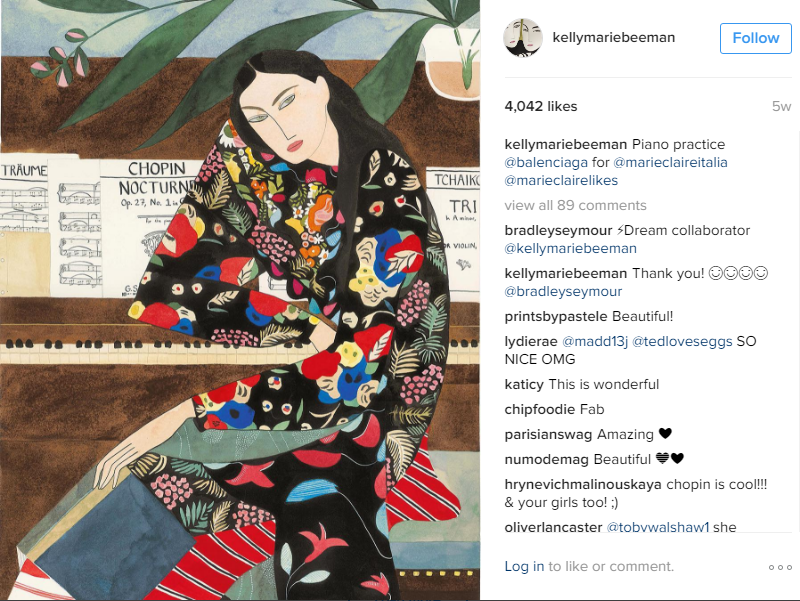800x601 pixels.
Task: View katicy's profile from comment
Action: coord(524,384)
